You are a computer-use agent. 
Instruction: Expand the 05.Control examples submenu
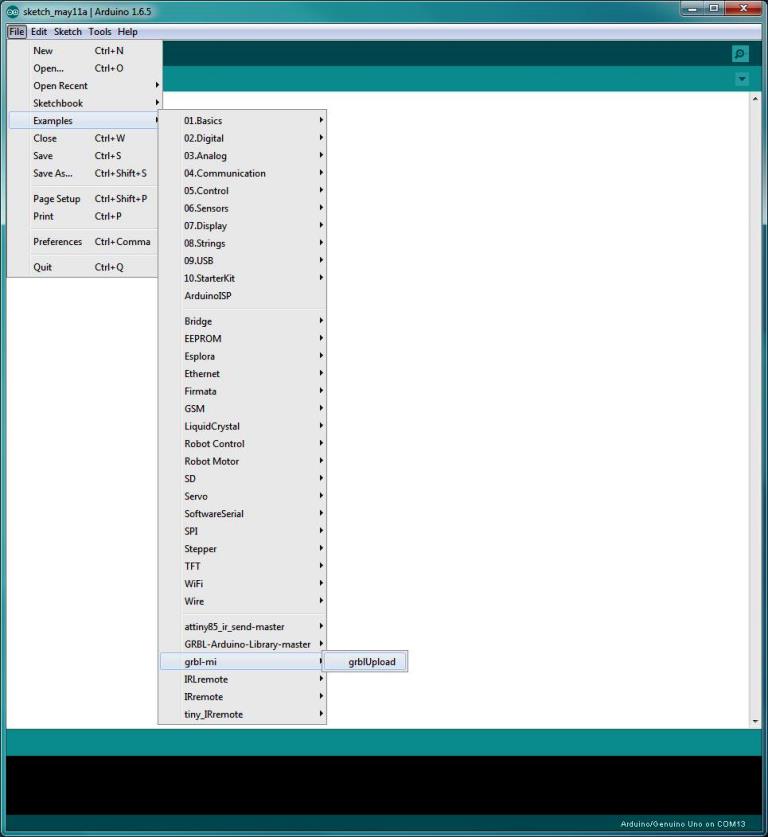tap(242, 191)
